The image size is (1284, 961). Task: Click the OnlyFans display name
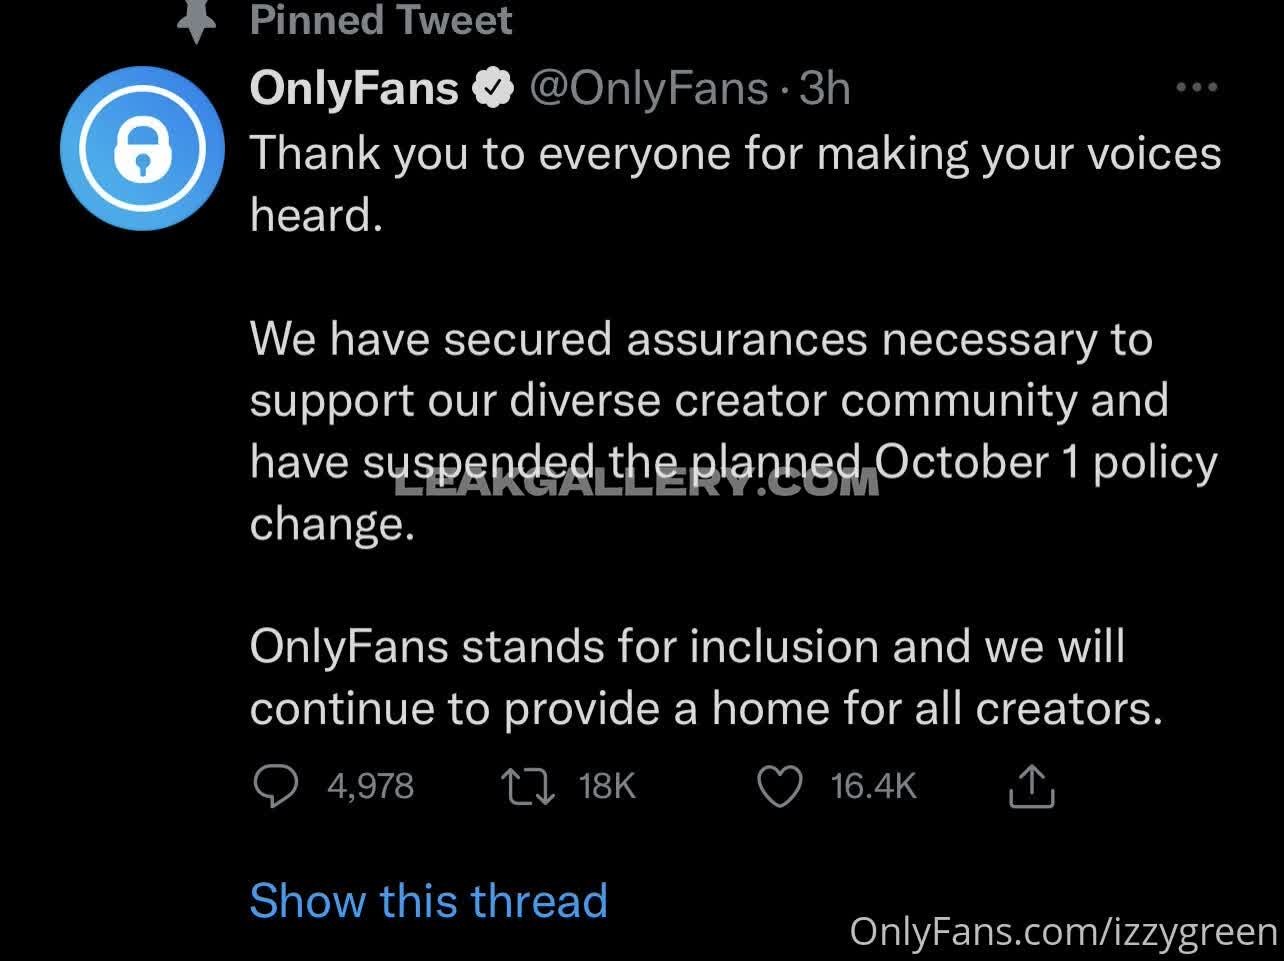point(354,89)
